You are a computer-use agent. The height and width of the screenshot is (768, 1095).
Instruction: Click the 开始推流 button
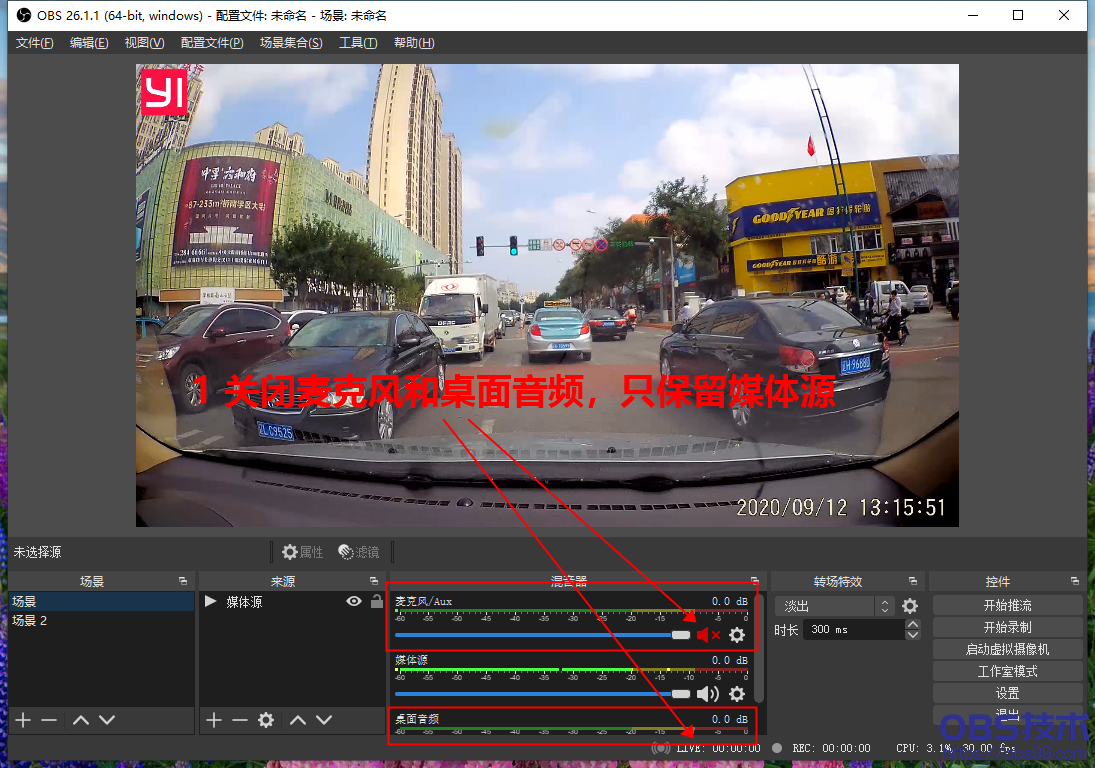pyautogui.click(x=1007, y=606)
